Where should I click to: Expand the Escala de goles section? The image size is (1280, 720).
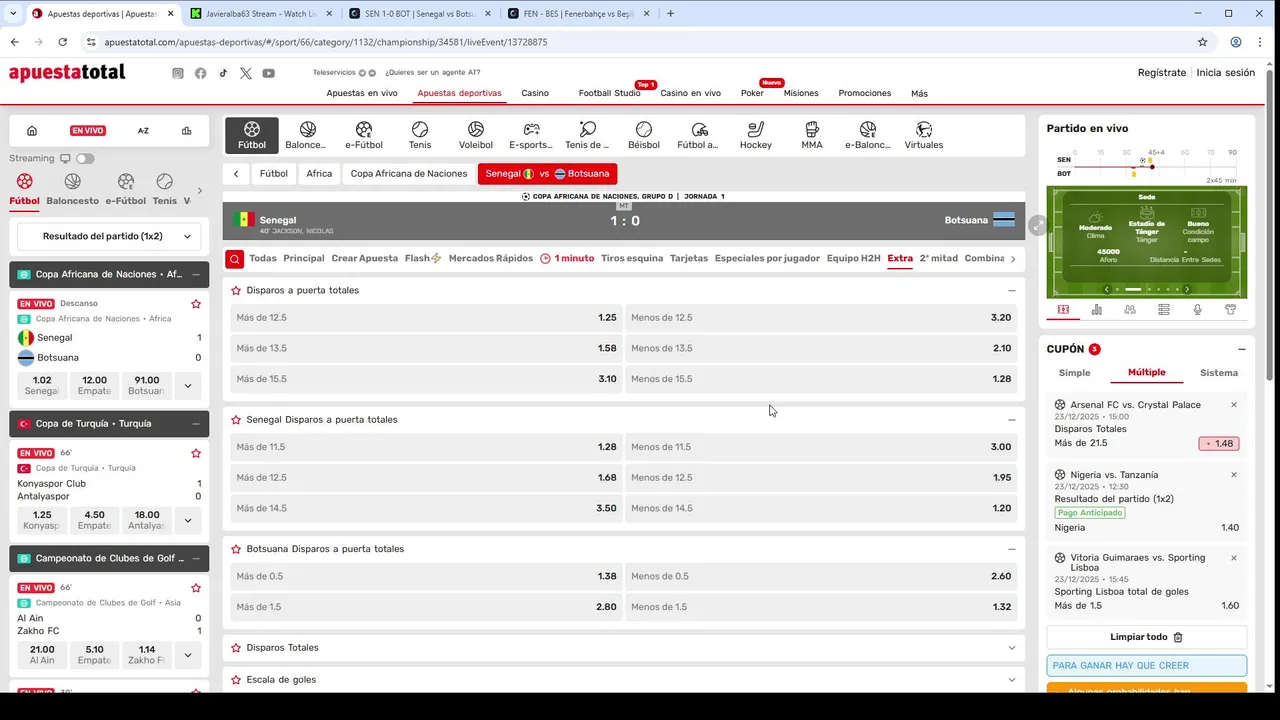pyautogui.click(x=1012, y=680)
